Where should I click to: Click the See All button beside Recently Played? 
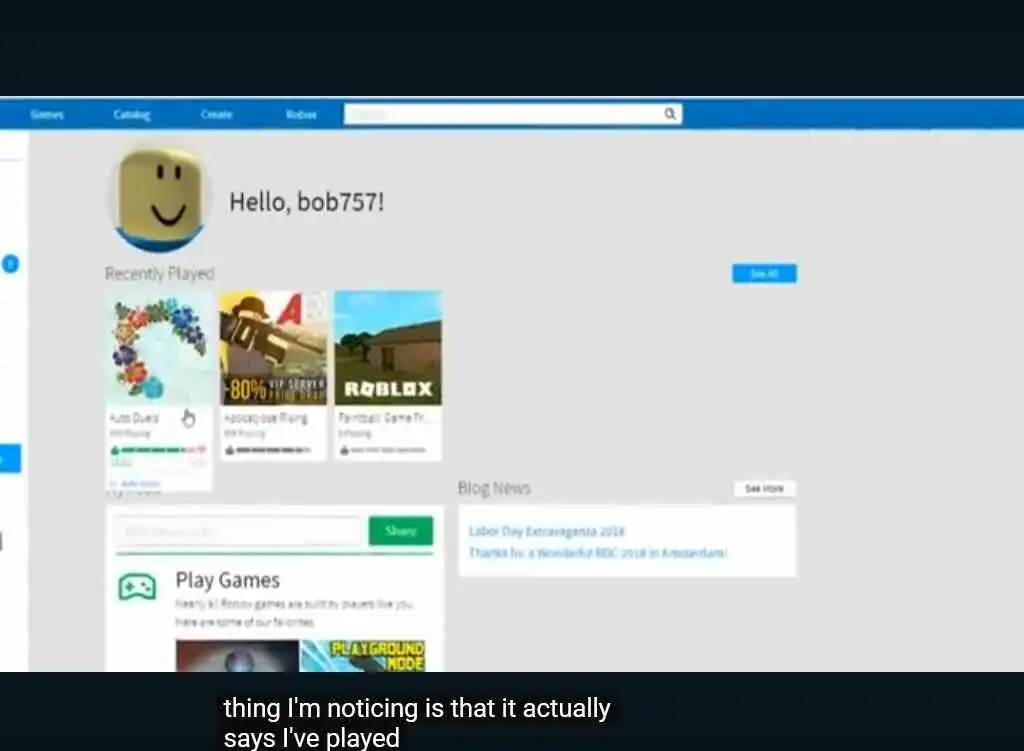click(764, 274)
